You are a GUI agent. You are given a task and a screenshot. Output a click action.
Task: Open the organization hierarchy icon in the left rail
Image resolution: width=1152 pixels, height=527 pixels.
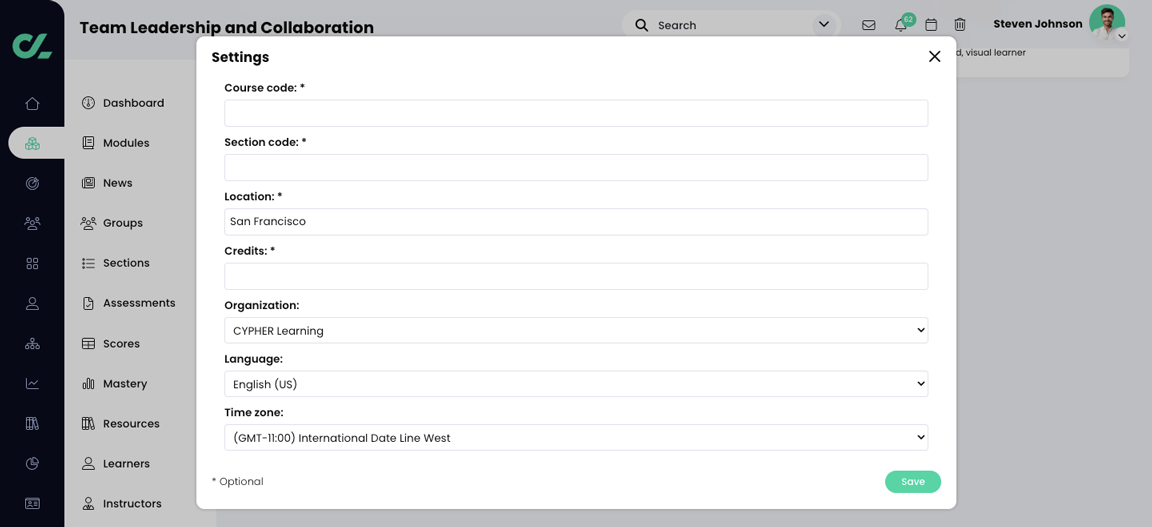point(32,343)
